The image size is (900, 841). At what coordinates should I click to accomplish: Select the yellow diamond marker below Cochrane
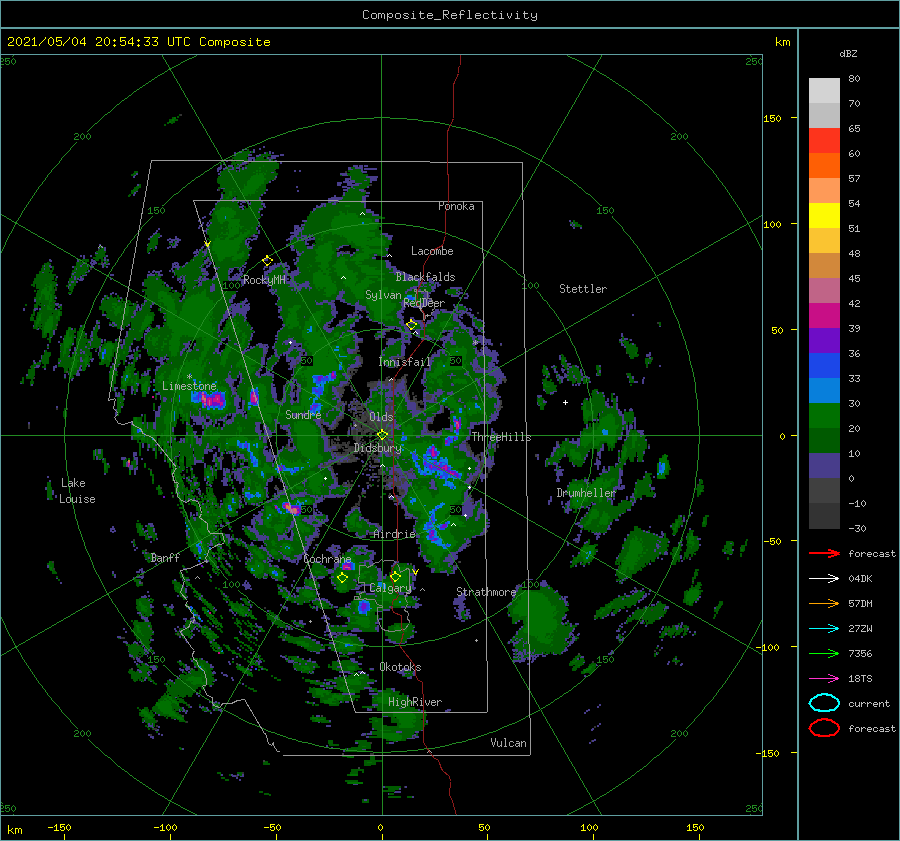(x=342, y=578)
